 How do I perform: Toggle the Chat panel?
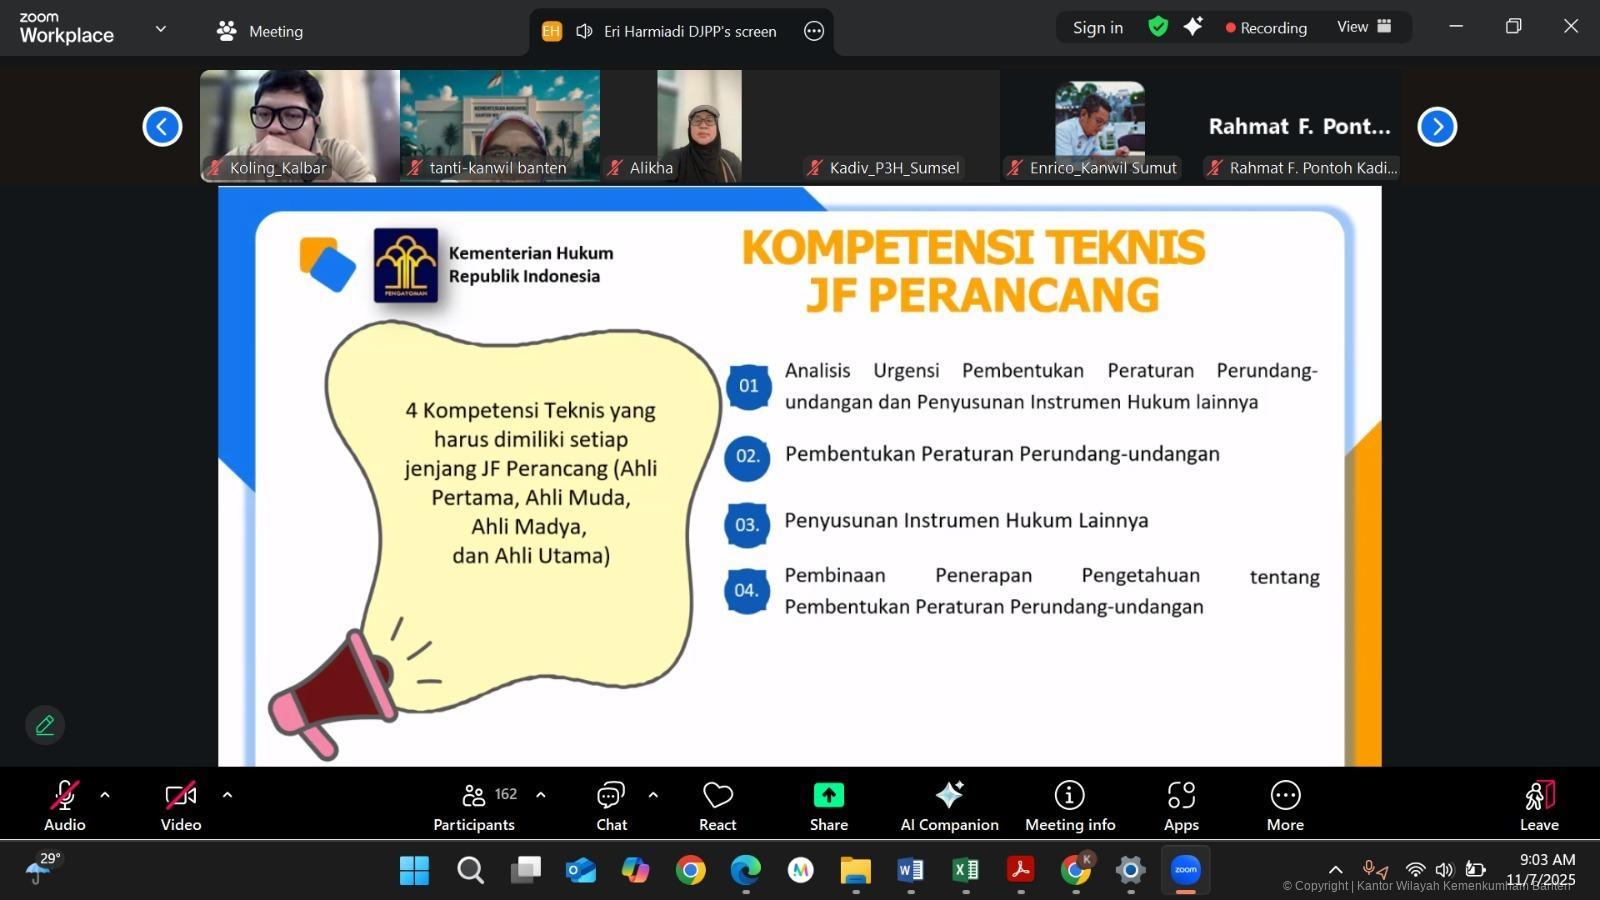[x=611, y=806]
